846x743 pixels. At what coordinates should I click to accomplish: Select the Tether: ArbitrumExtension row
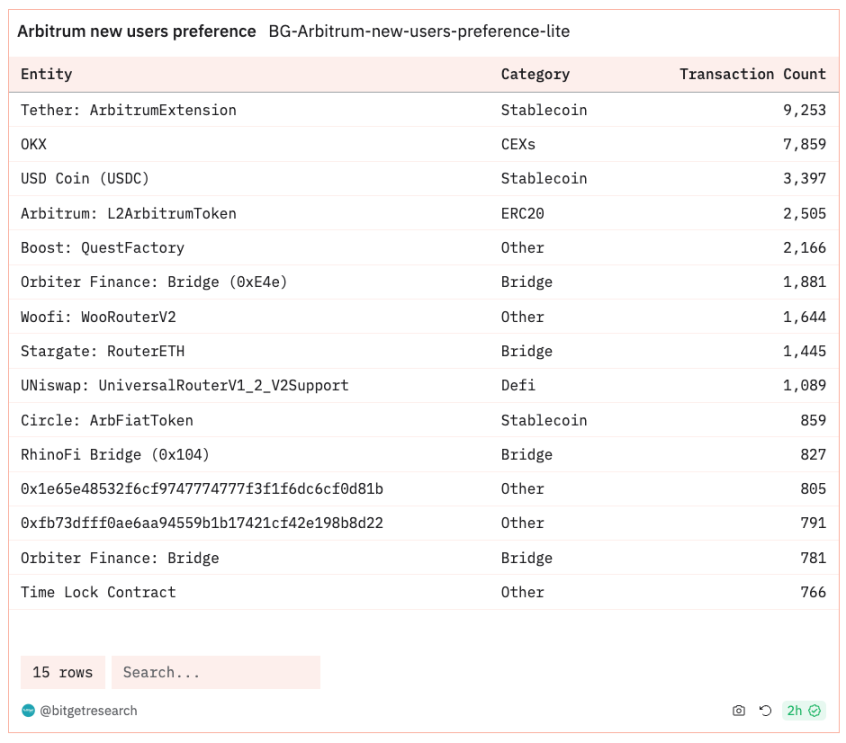point(129,110)
